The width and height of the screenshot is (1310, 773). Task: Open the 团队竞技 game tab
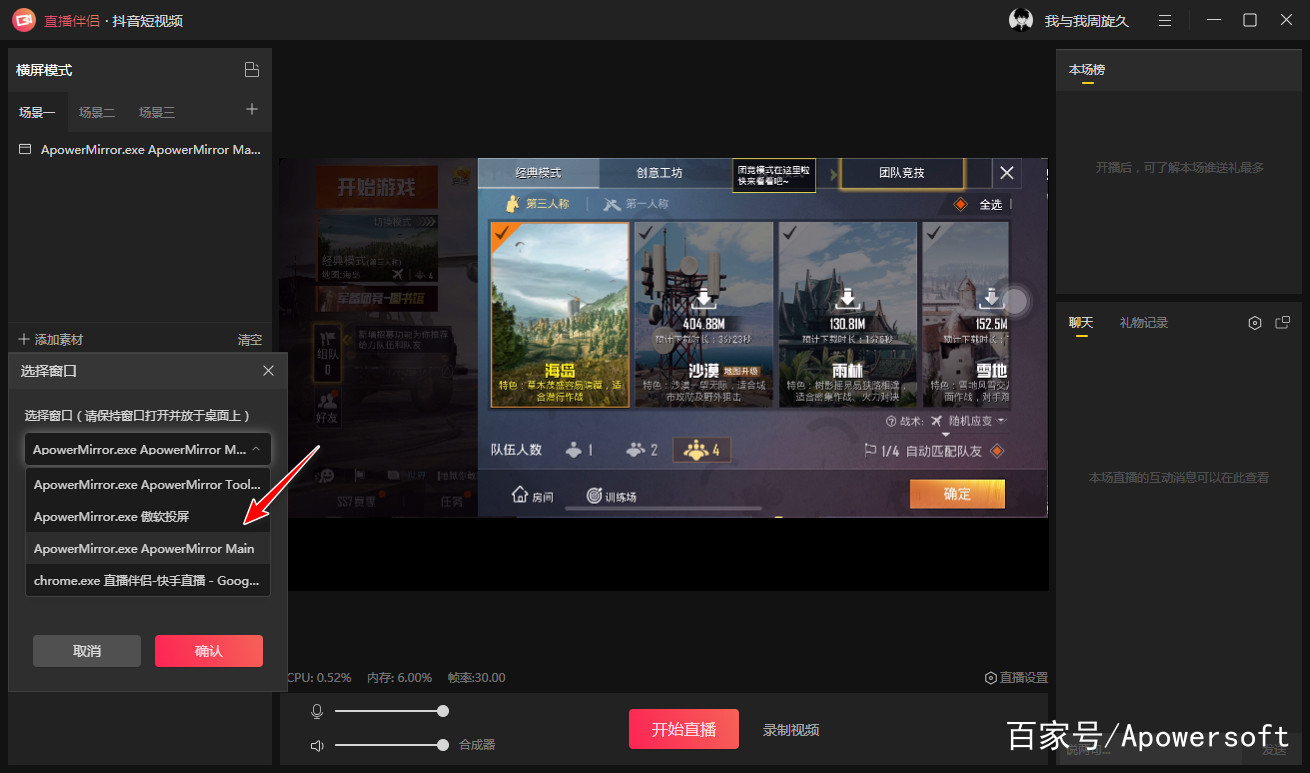(902, 172)
